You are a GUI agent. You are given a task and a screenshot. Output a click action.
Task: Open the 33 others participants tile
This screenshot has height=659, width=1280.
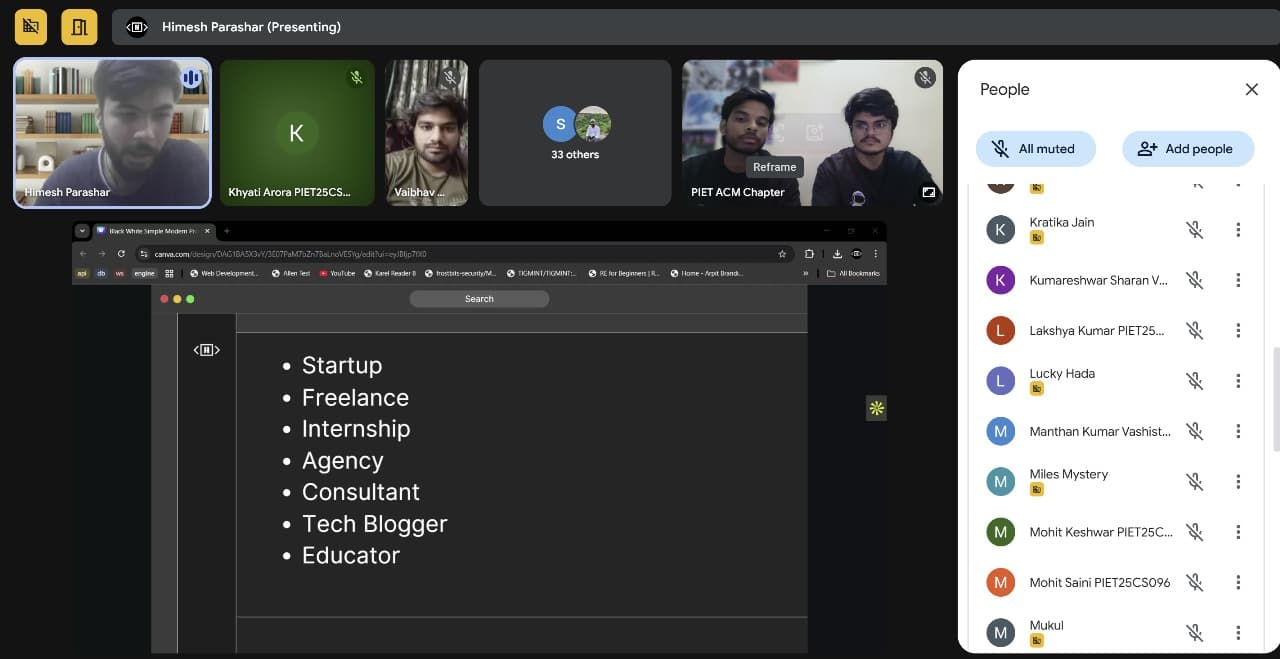click(x=575, y=133)
